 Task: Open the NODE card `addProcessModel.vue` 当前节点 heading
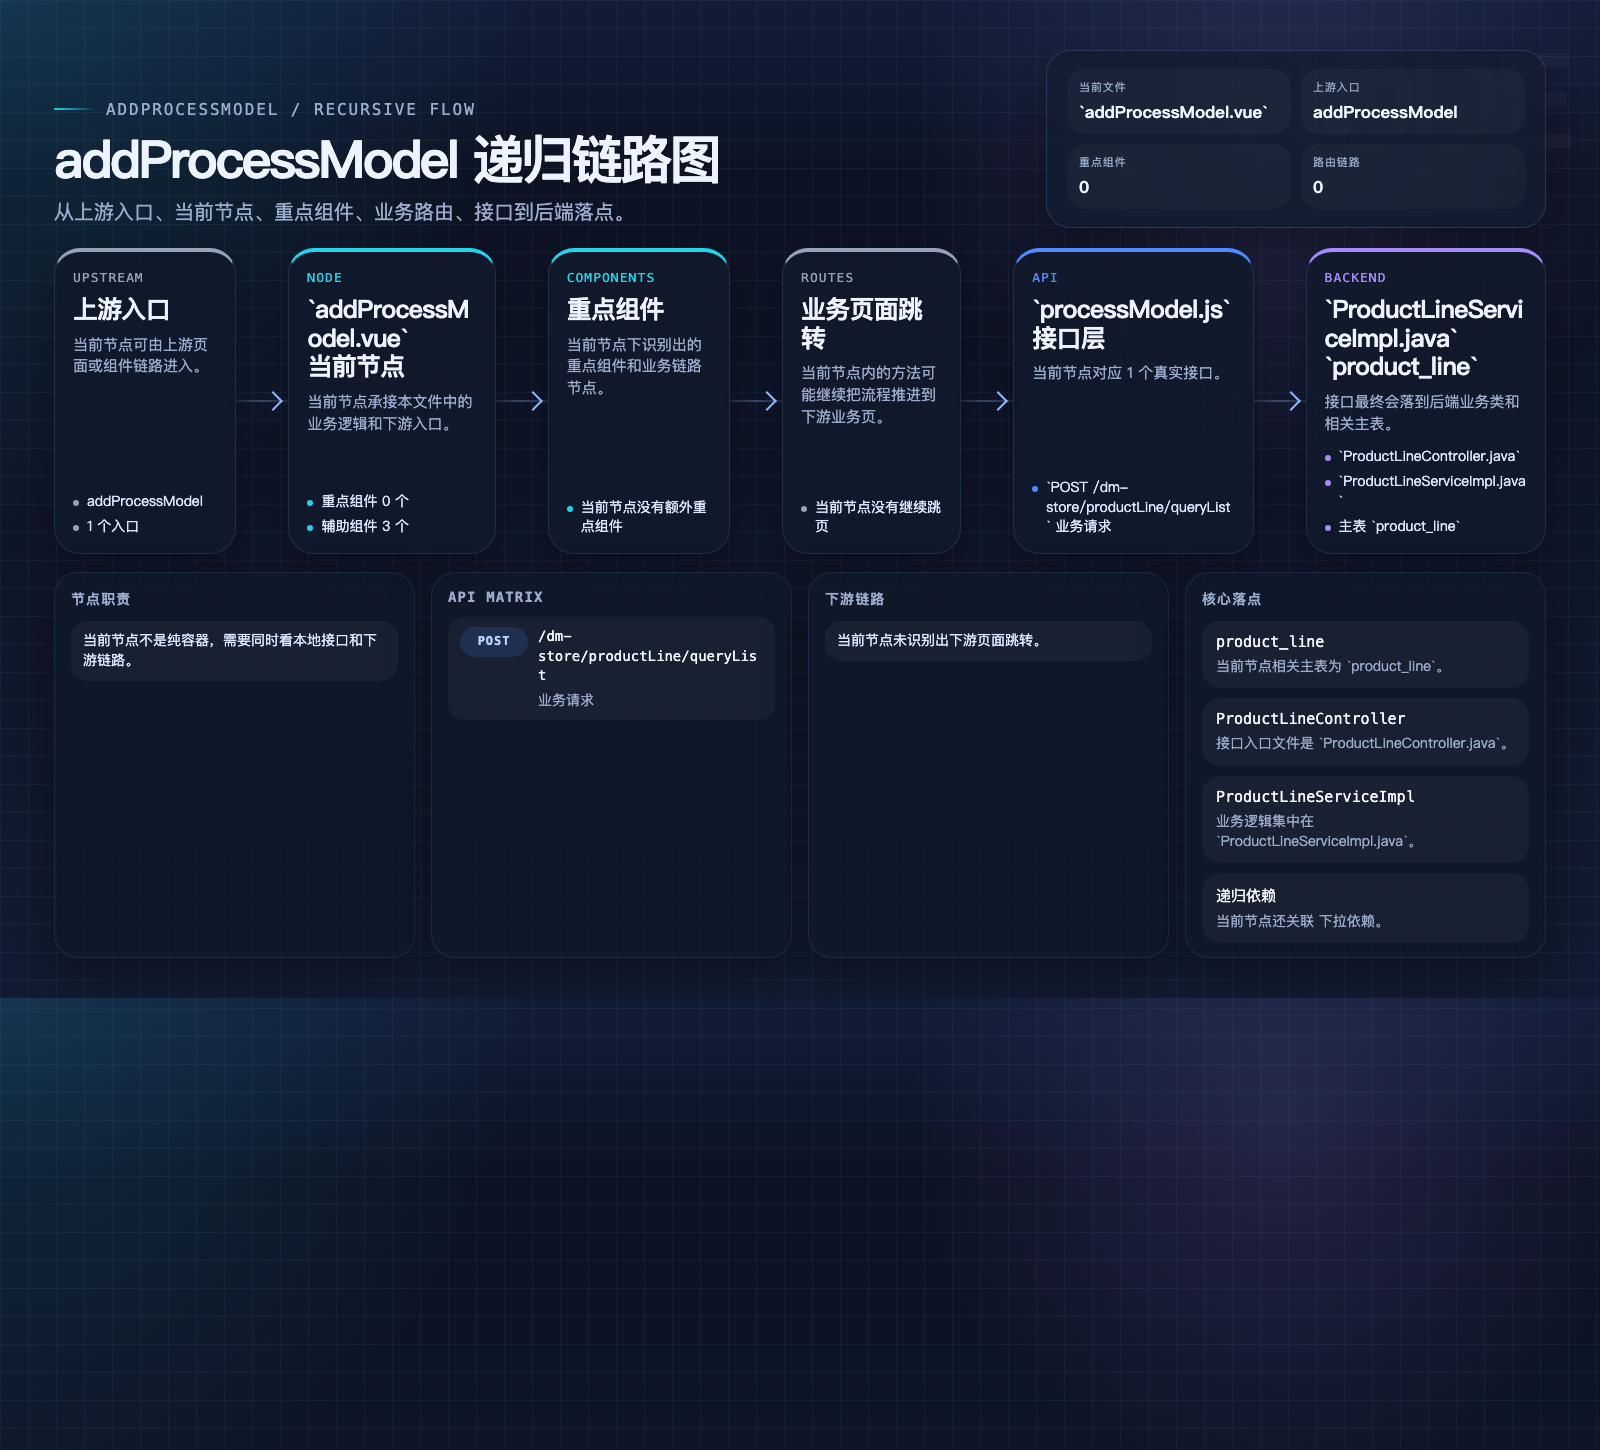(388, 338)
